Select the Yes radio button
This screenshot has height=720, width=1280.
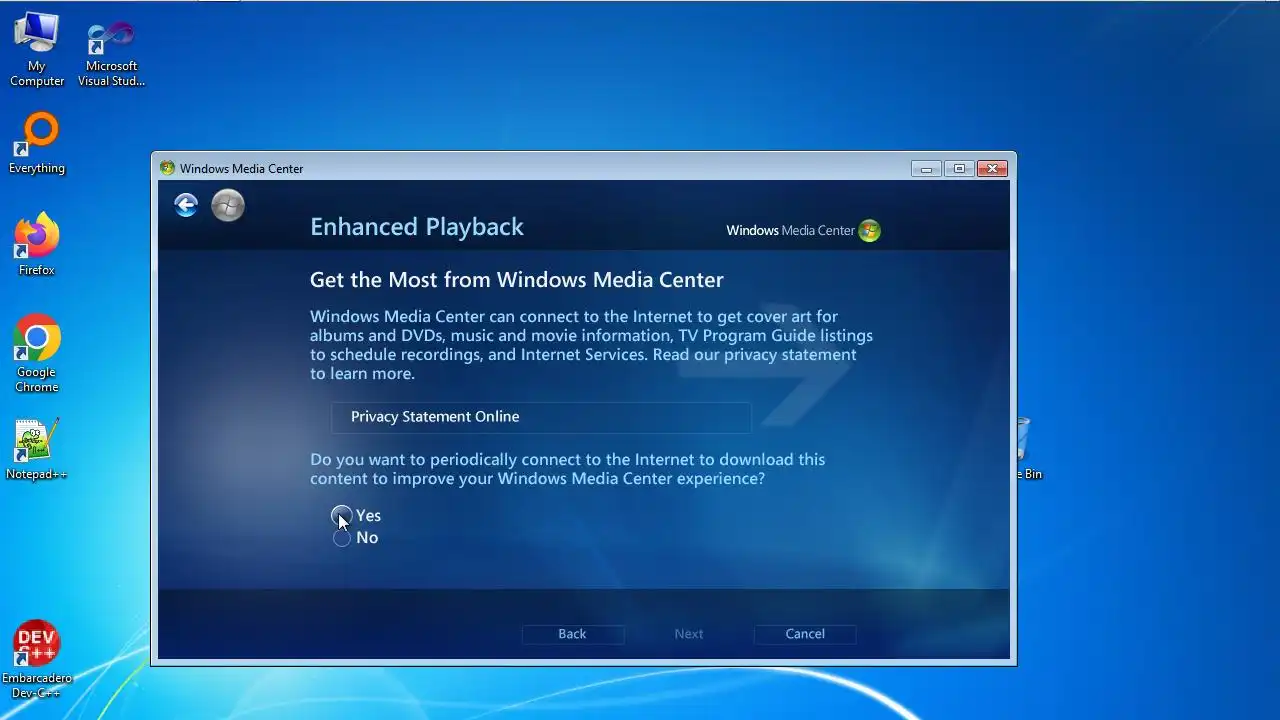(342, 516)
